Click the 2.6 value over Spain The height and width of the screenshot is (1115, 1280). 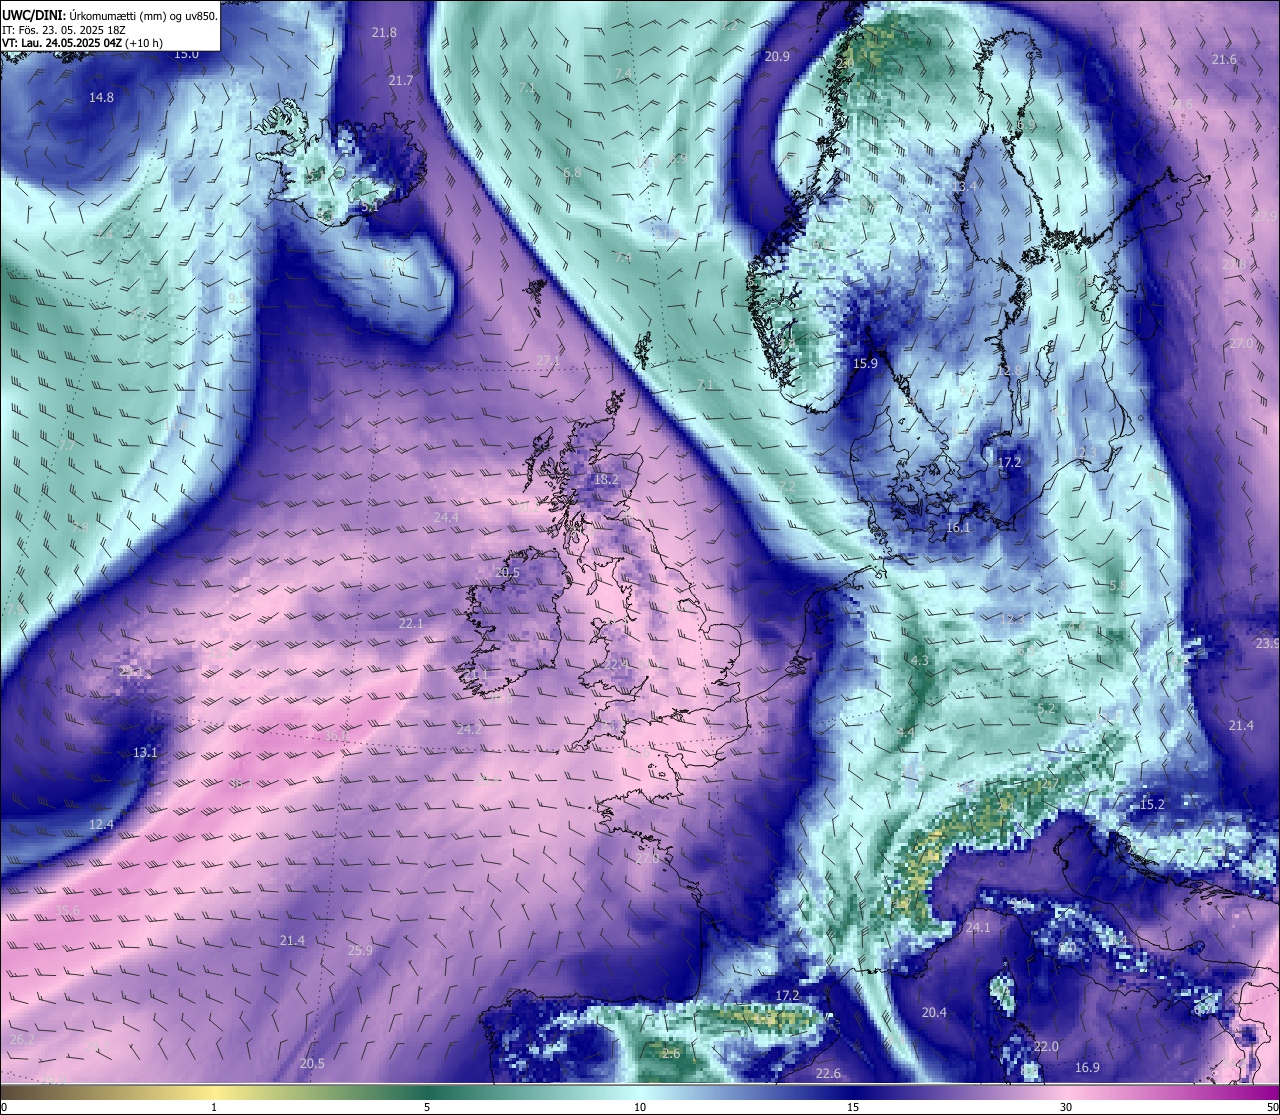click(671, 1054)
